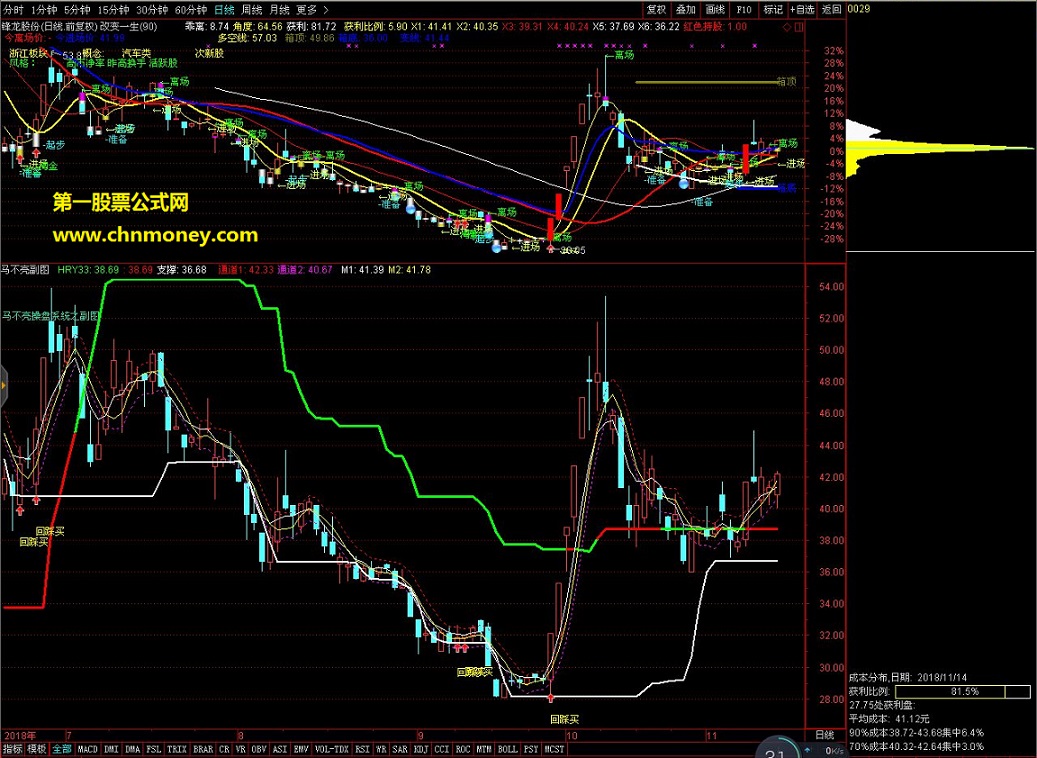Click the 27.75处获利盘 text

click(x=882, y=705)
